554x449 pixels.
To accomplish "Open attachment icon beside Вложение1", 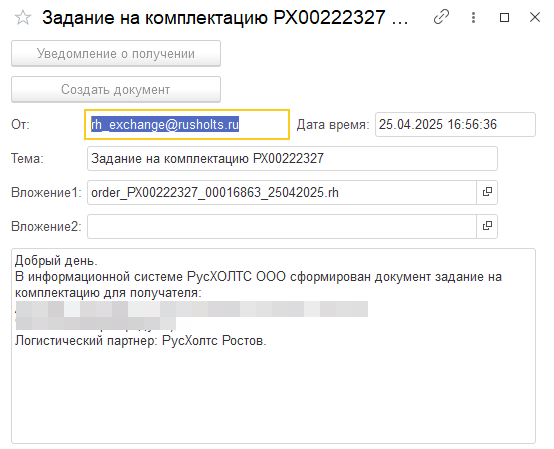I will coord(487,192).
